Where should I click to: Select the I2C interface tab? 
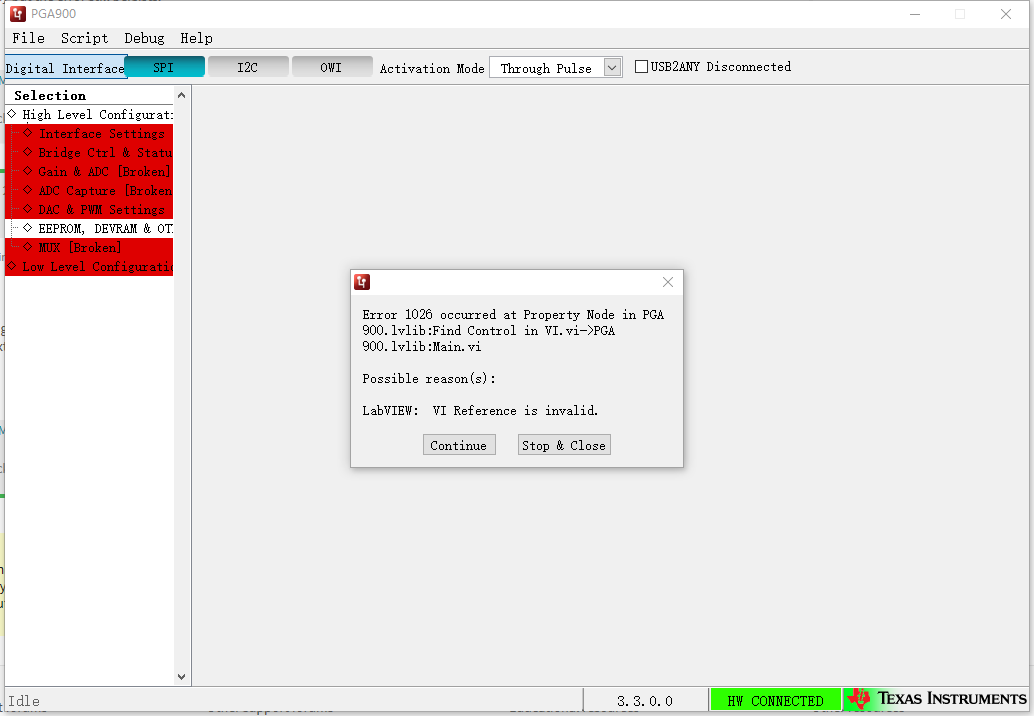click(248, 67)
